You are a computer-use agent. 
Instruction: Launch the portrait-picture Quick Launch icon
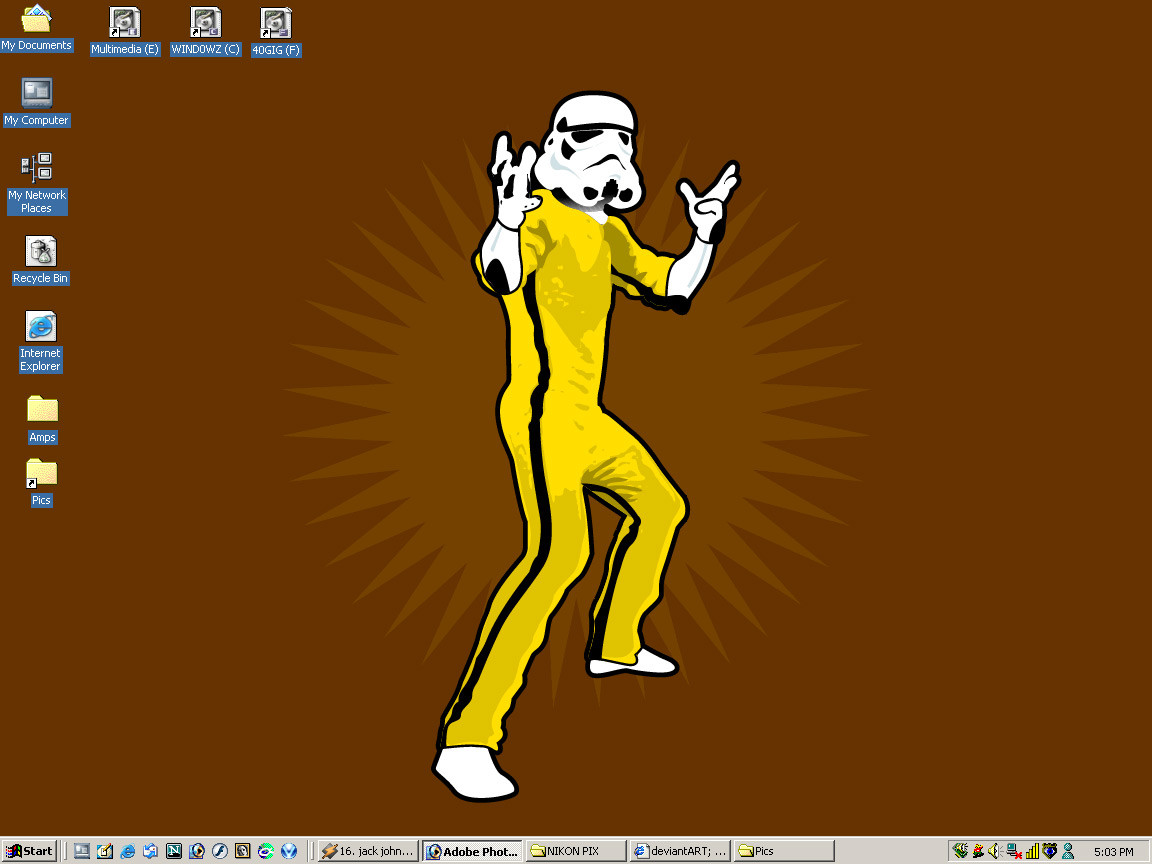click(242, 851)
